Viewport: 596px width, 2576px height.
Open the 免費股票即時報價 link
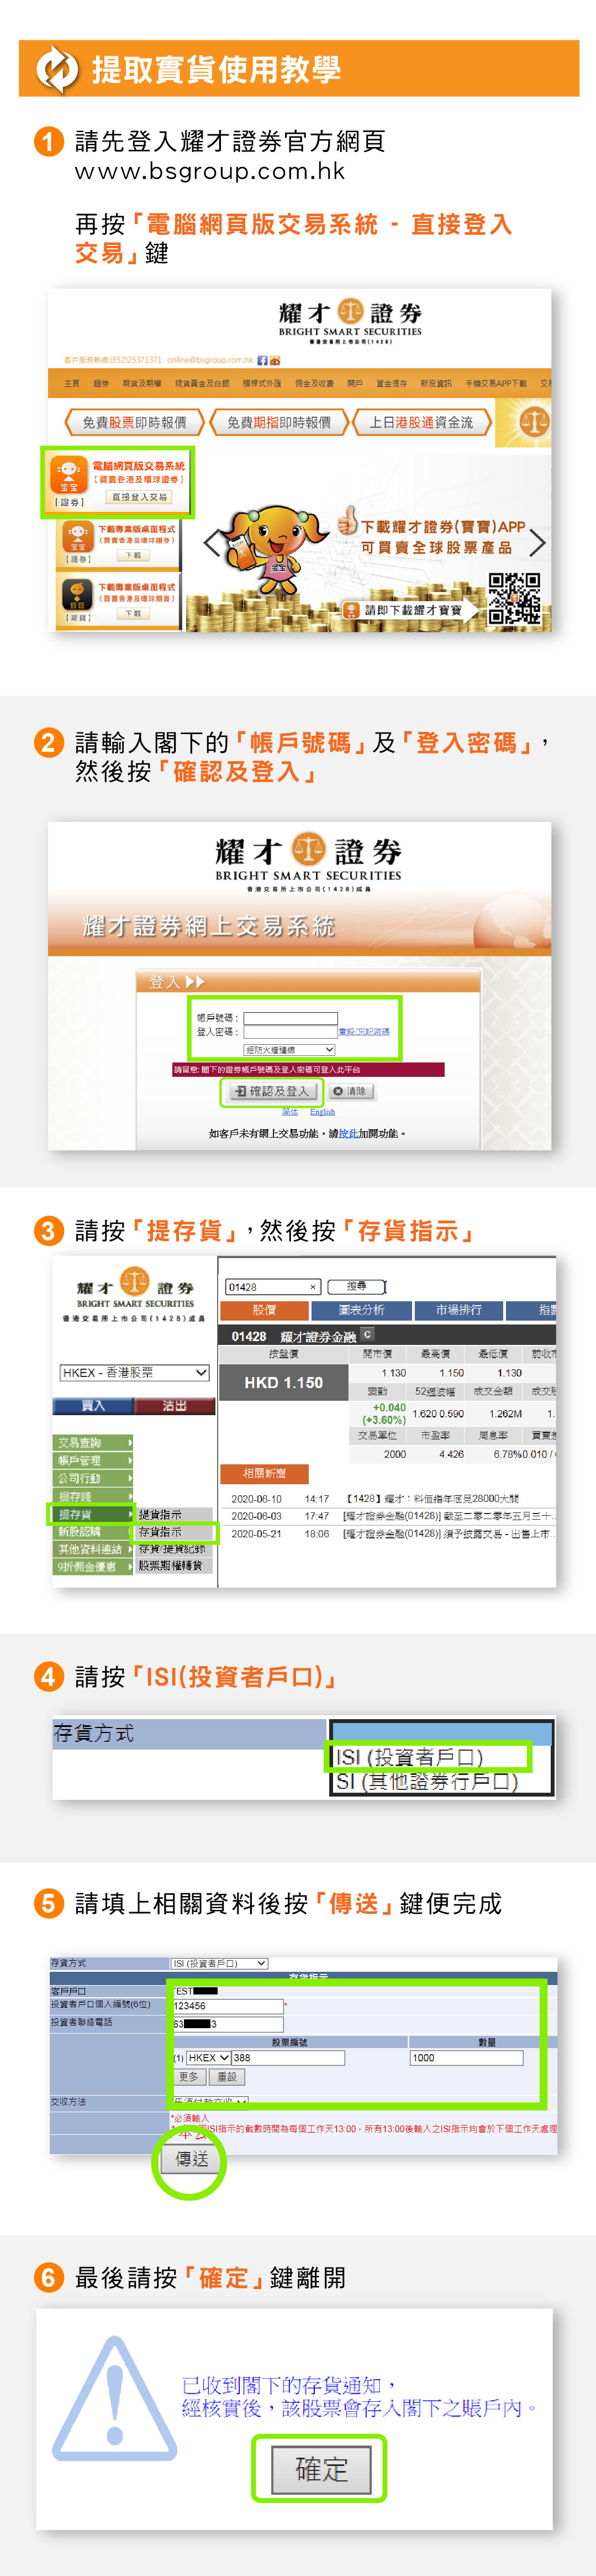point(134,423)
